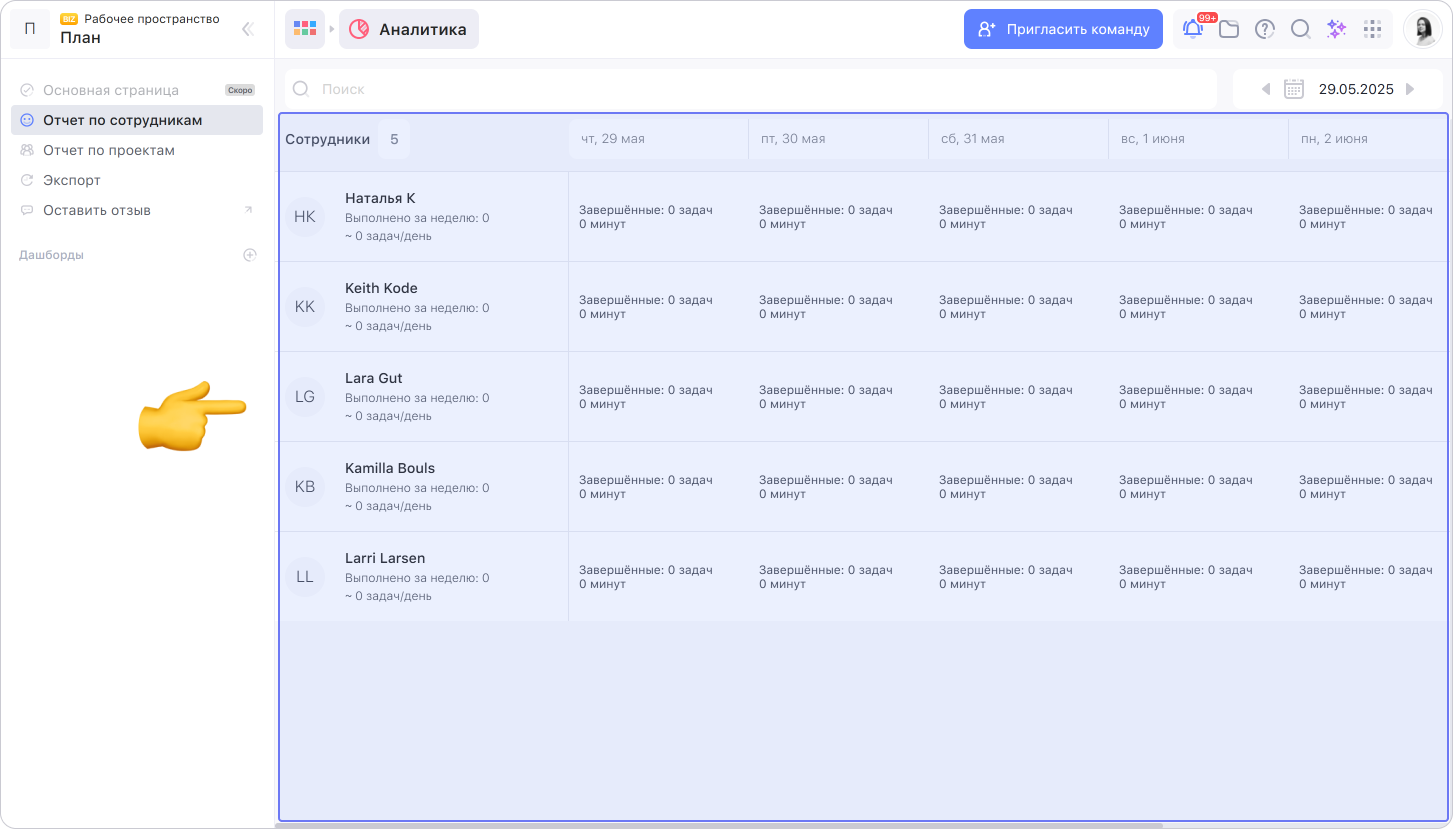The width and height of the screenshot is (1453, 829).
Task: Open the calendar date picker icon
Action: pyautogui.click(x=1293, y=89)
